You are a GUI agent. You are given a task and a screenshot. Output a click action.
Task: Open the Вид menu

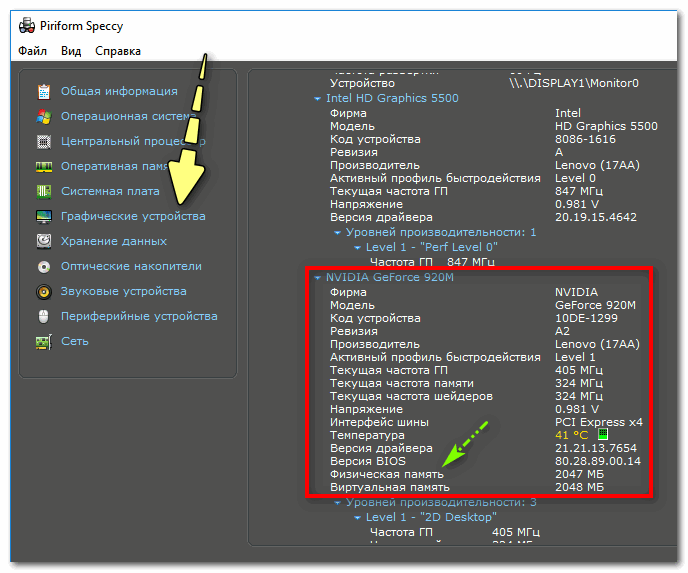point(71,51)
